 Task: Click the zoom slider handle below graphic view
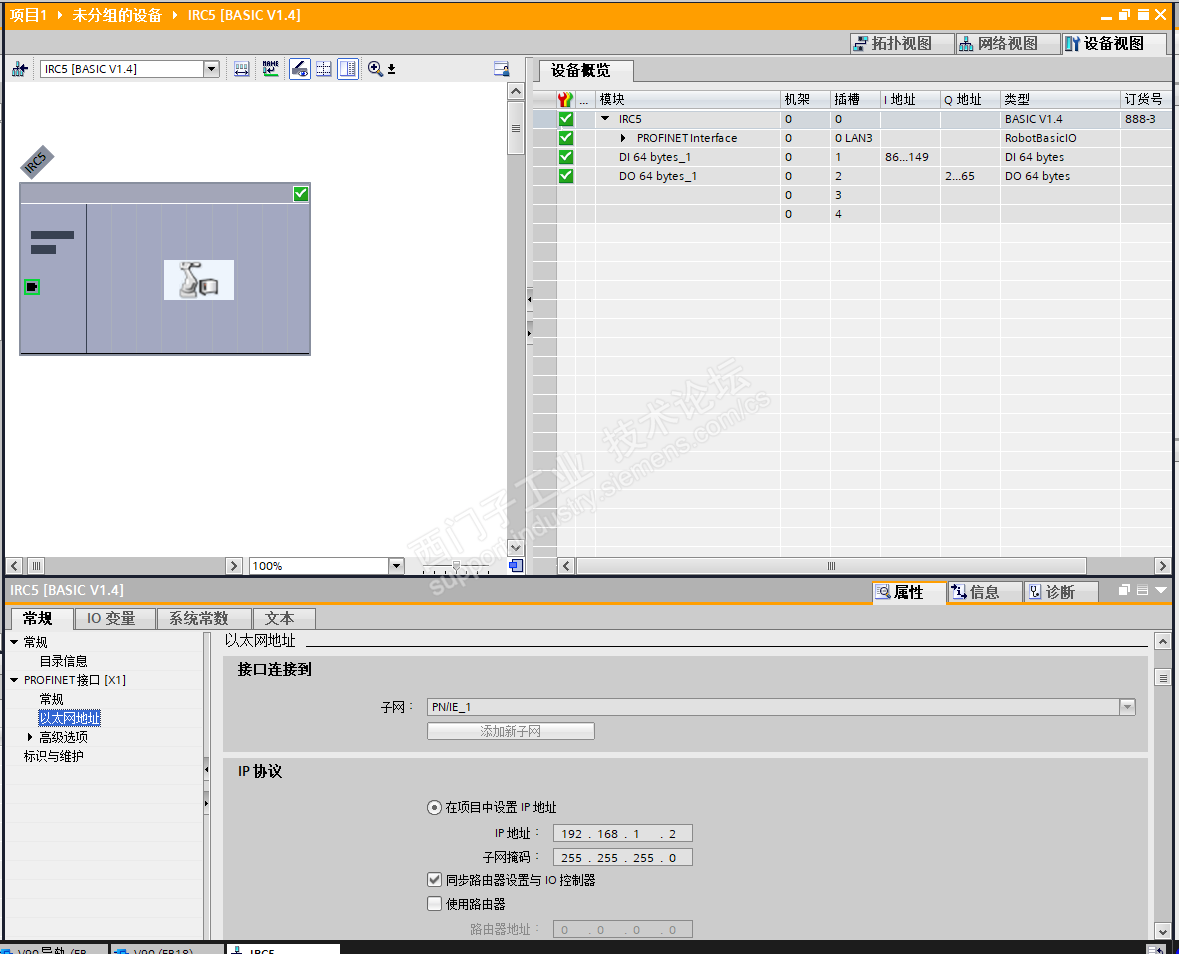point(456,566)
